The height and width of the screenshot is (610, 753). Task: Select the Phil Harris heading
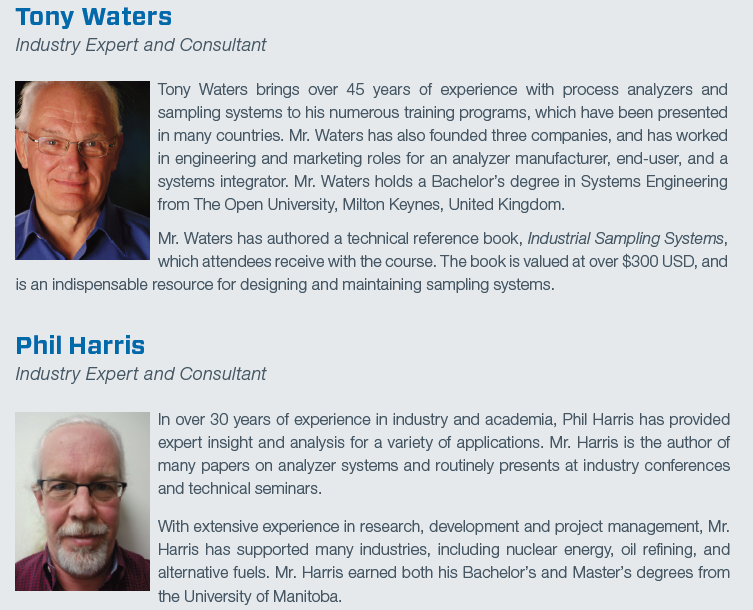(x=80, y=345)
